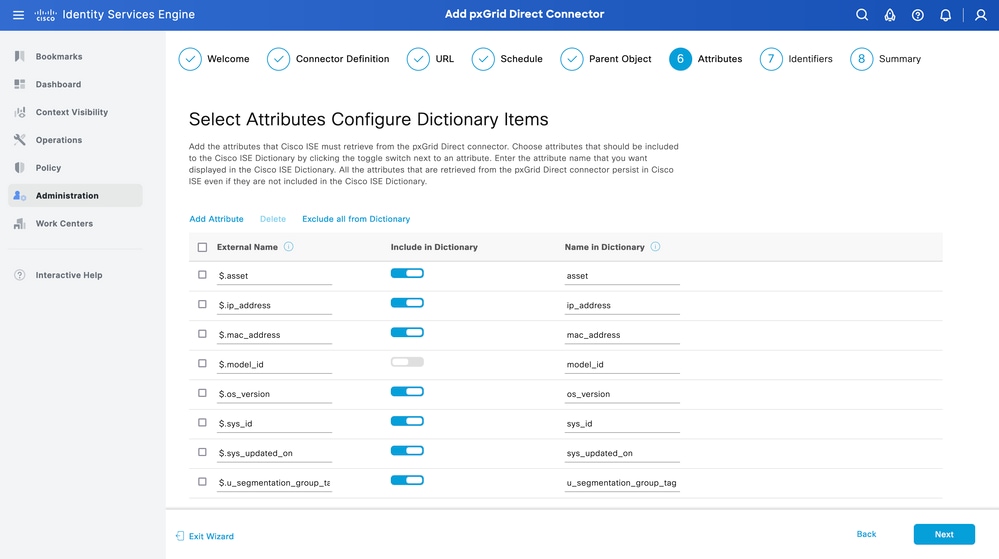Click Exclude all from Dictionary
Image resolution: width=999 pixels, height=559 pixels.
pyautogui.click(x=356, y=219)
